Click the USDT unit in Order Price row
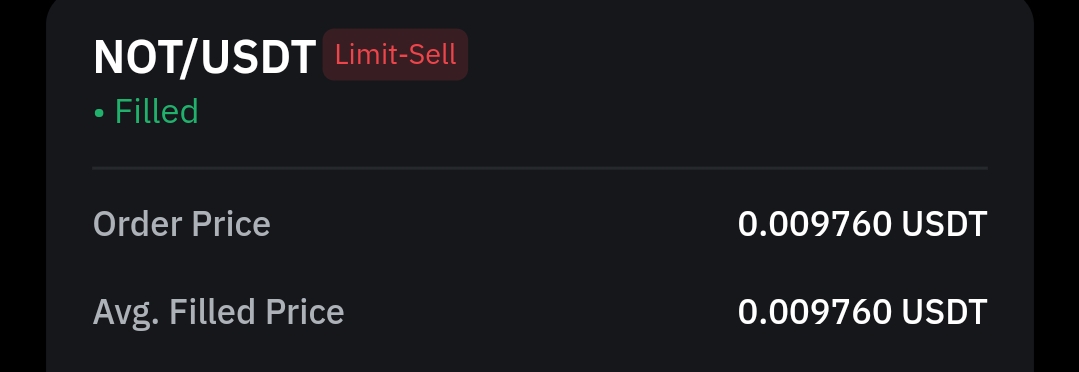The width and height of the screenshot is (1079, 372). (x=944, y=224)
